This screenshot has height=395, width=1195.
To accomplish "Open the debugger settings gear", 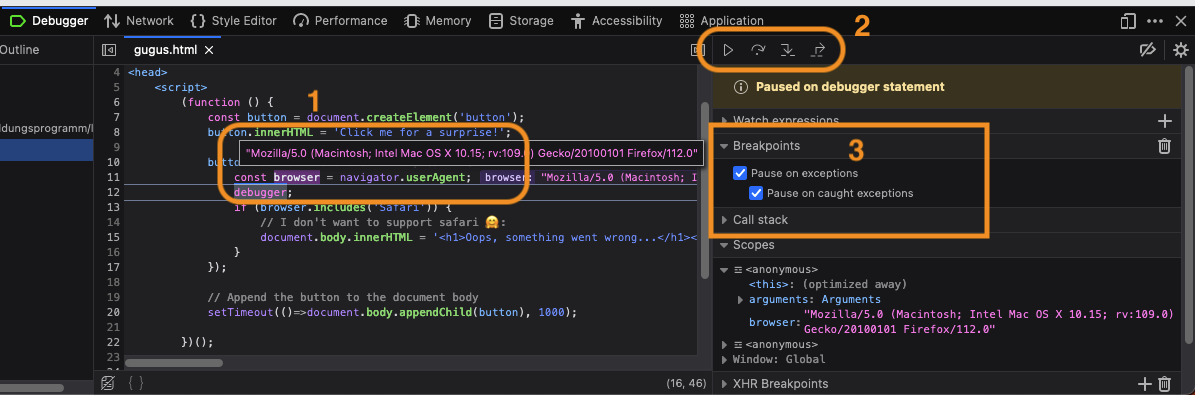I will click(1181, 50).
